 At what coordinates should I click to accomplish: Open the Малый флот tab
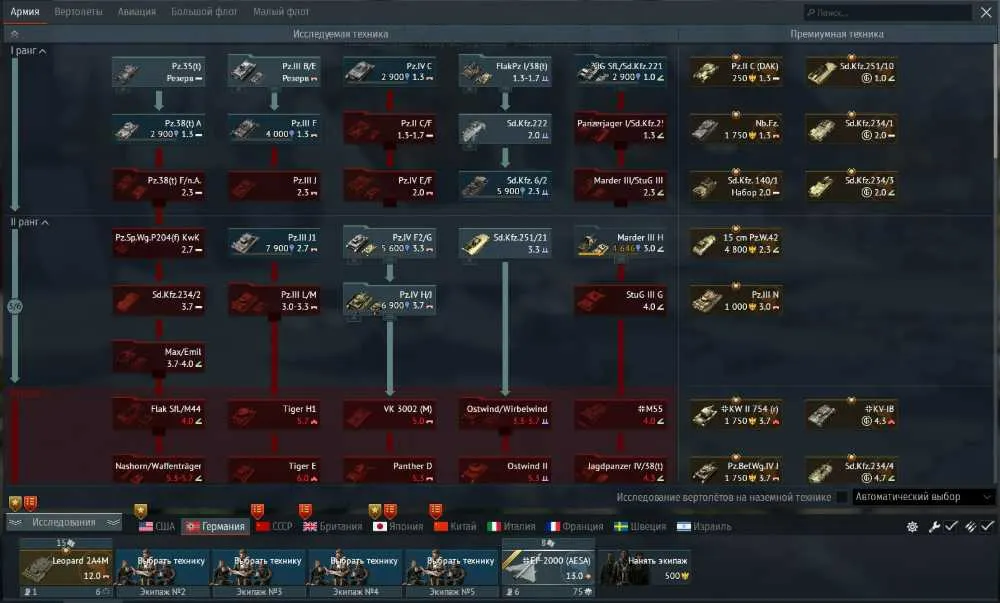(x=281, y=11)
